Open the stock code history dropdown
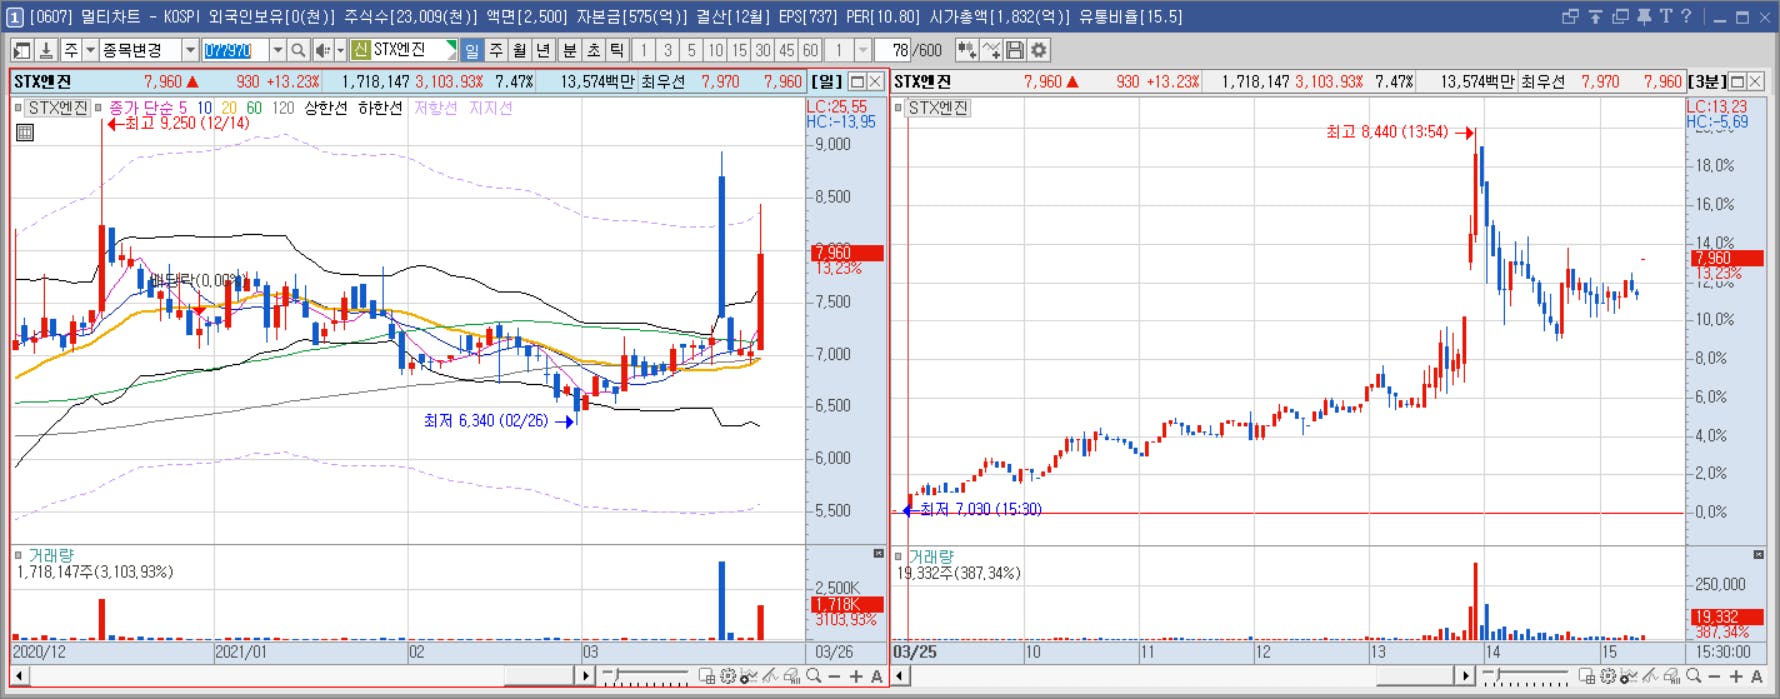The image size is (1780, 699). click(277, 50)
